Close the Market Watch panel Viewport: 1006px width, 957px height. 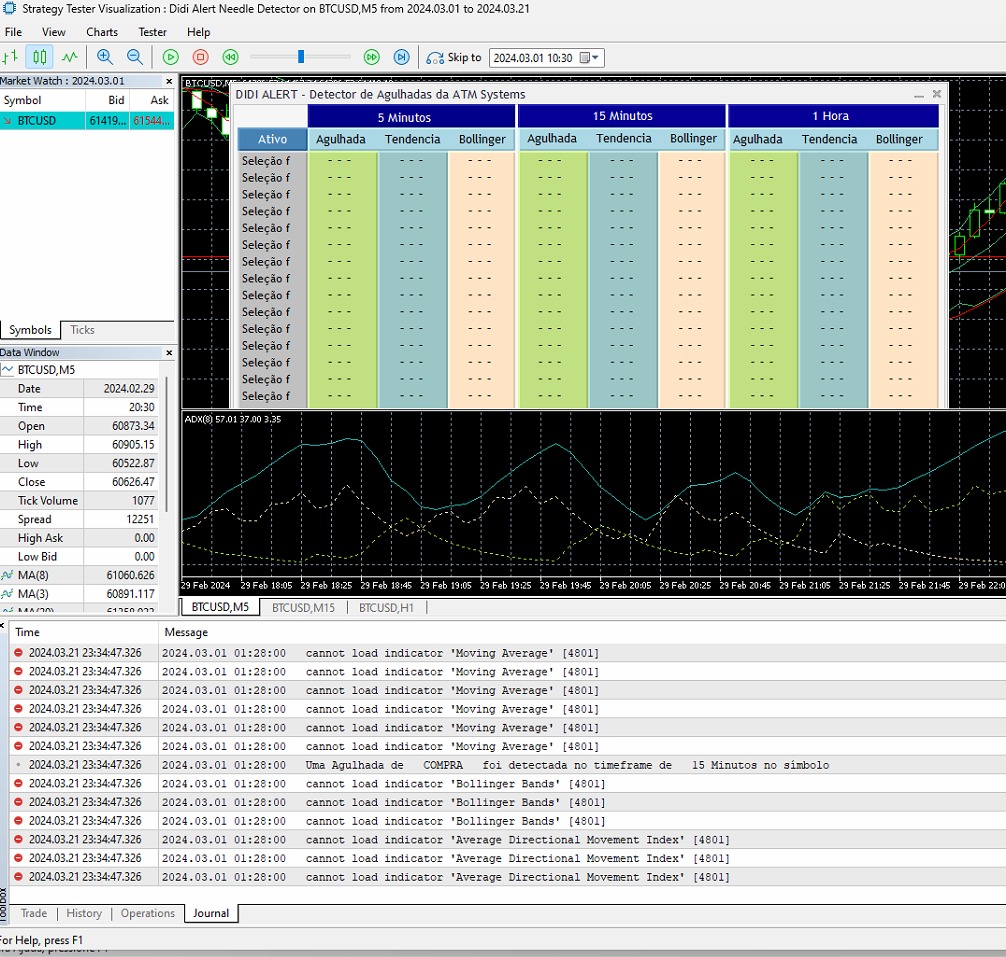coord(169,81)
